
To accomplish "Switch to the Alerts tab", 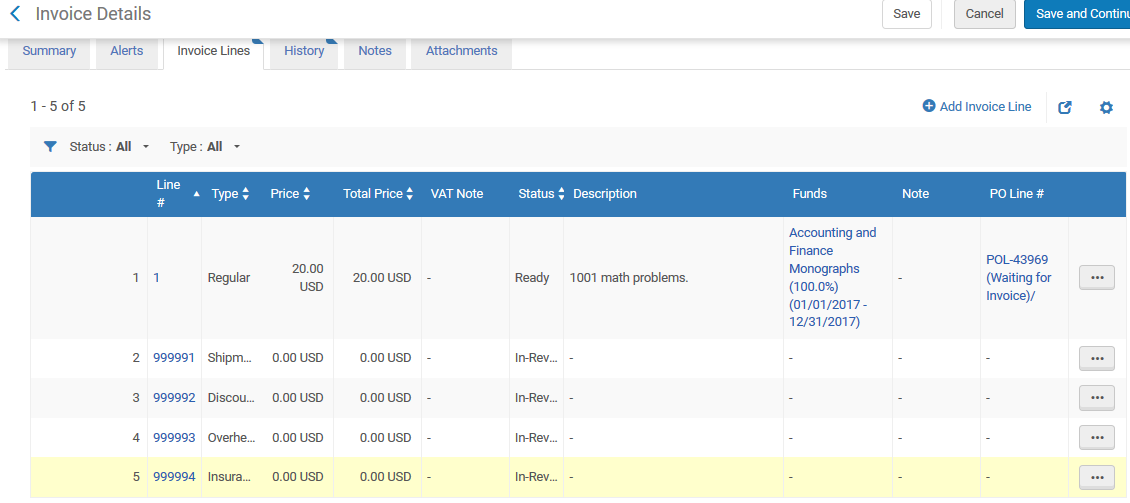I will (127, 51).
